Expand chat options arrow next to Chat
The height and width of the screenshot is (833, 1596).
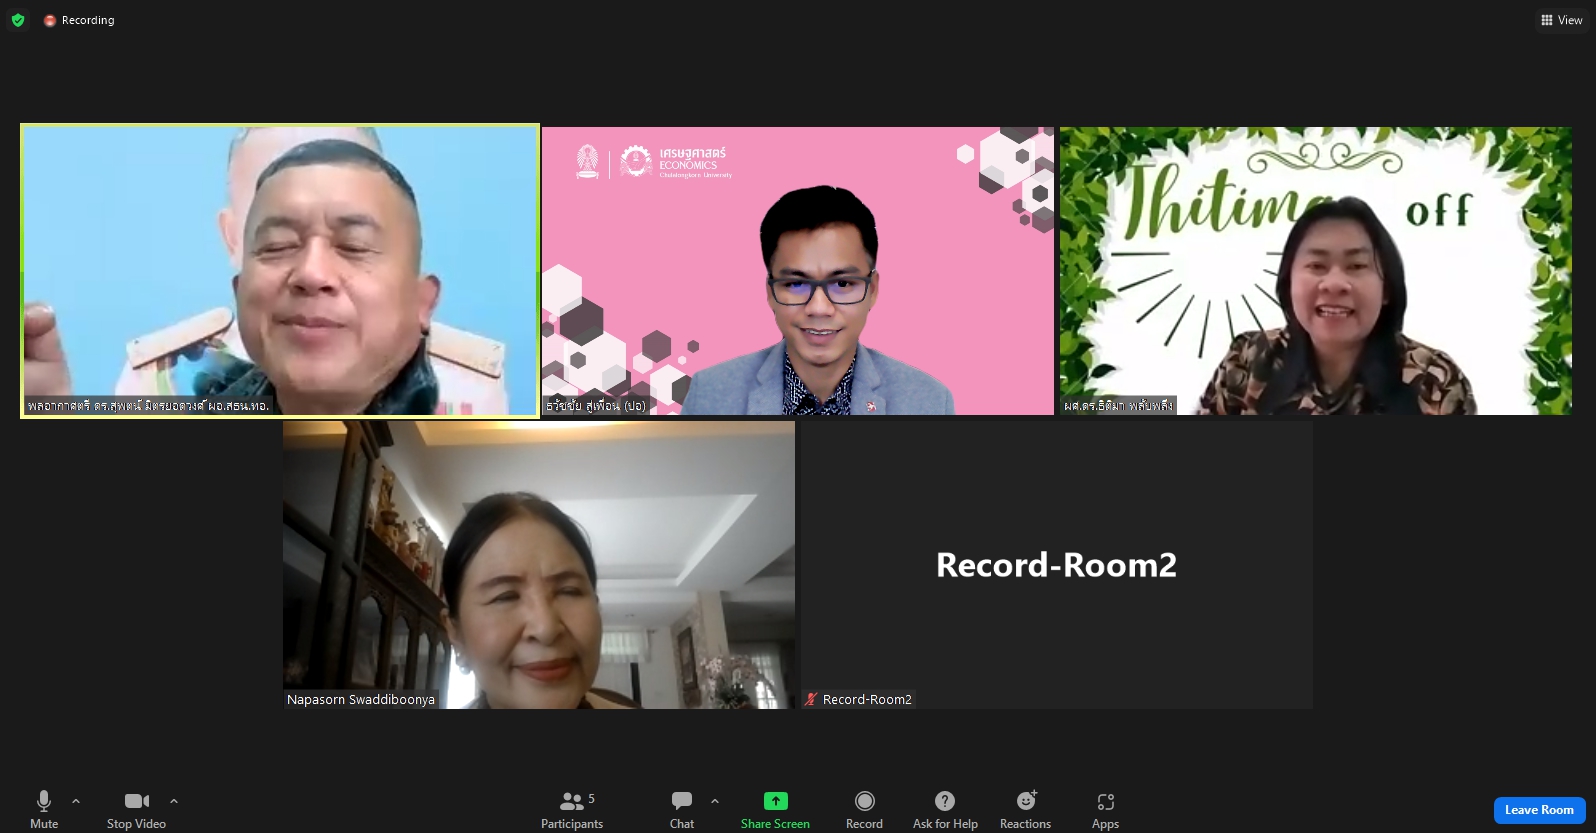715,801
